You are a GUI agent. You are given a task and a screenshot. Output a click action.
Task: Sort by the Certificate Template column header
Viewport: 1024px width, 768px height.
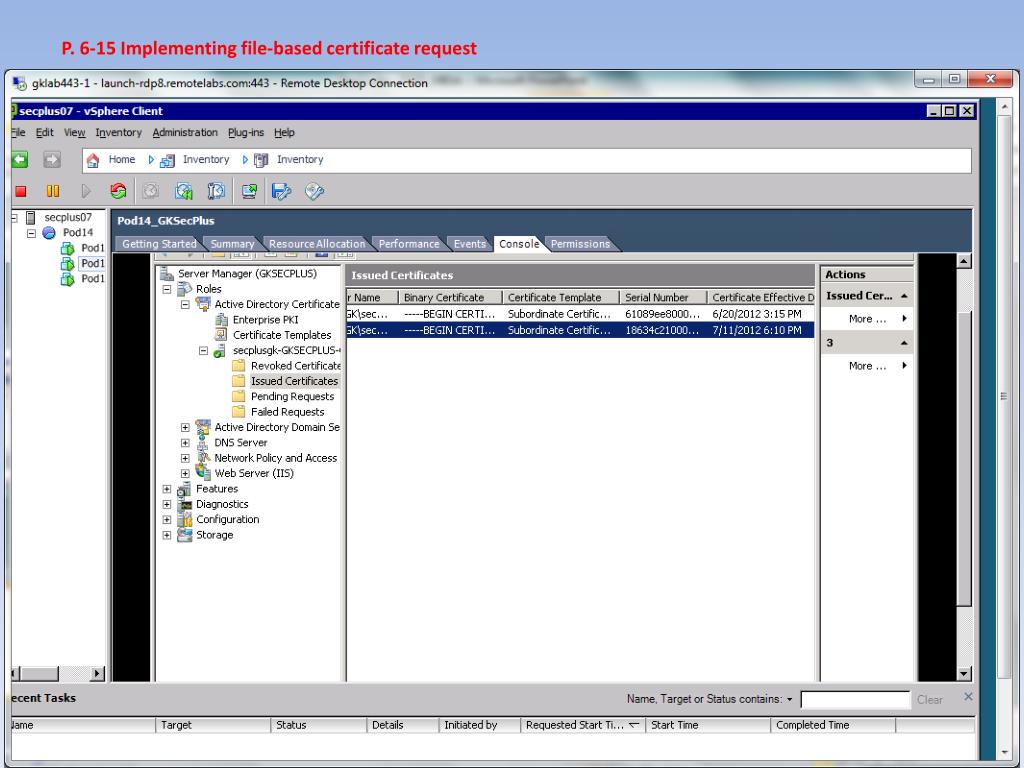tap(560, 298)
